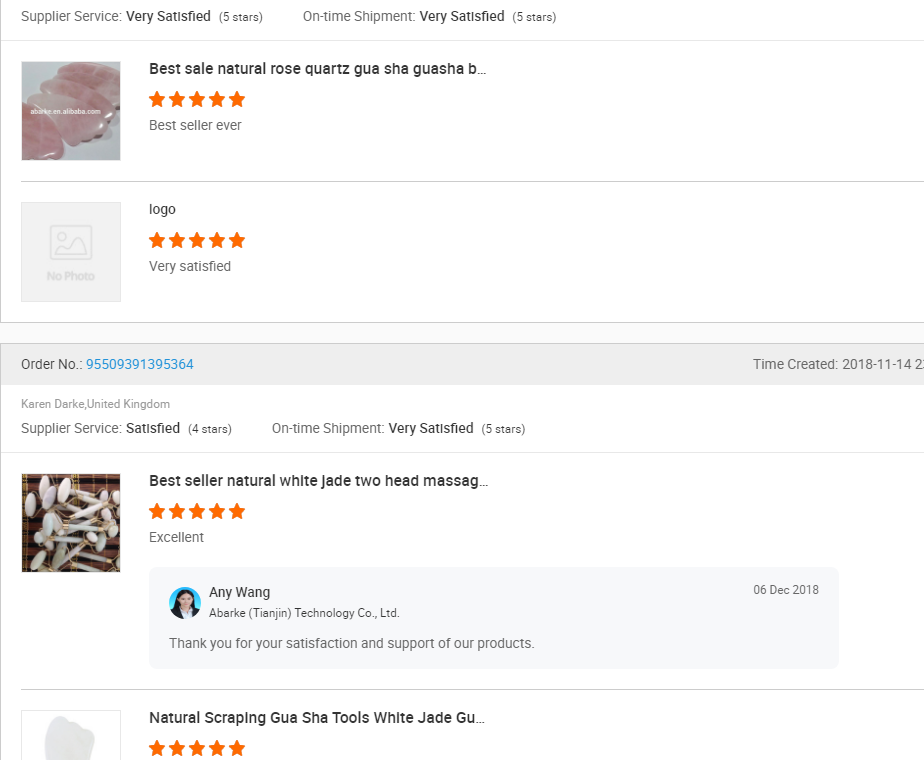Open order number 95509391395364 link
The height and width of the screenshot is (760, 924).
(x=140, y=364)
